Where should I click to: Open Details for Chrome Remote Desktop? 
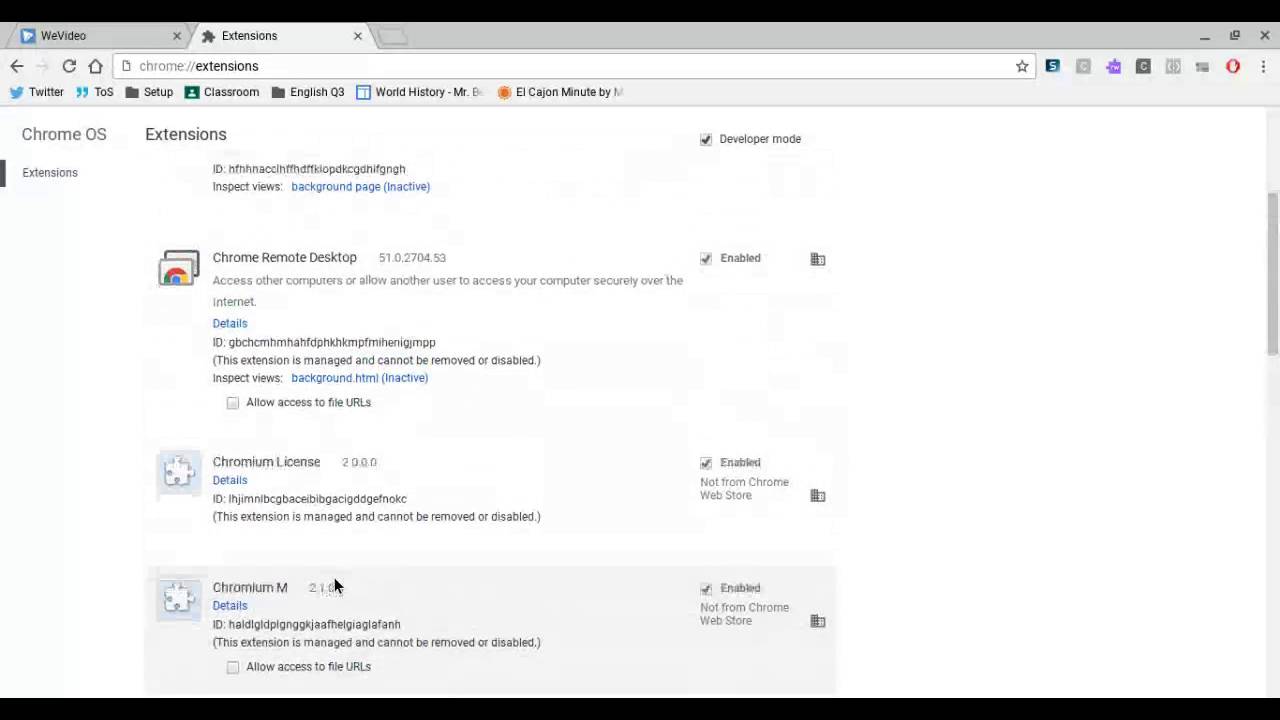tap(230, 323)
